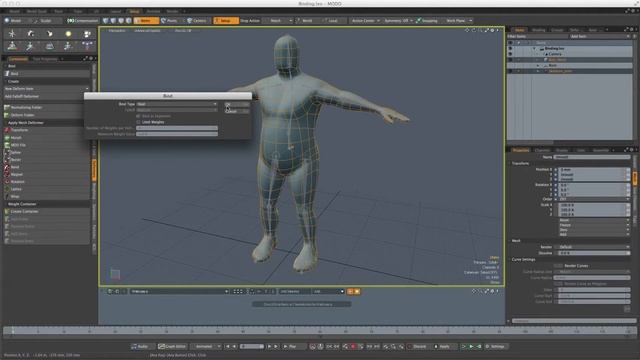This screenshot has width=640, height=360.
Task: Apply the Wrap deformer
Action: click(47, 196)
